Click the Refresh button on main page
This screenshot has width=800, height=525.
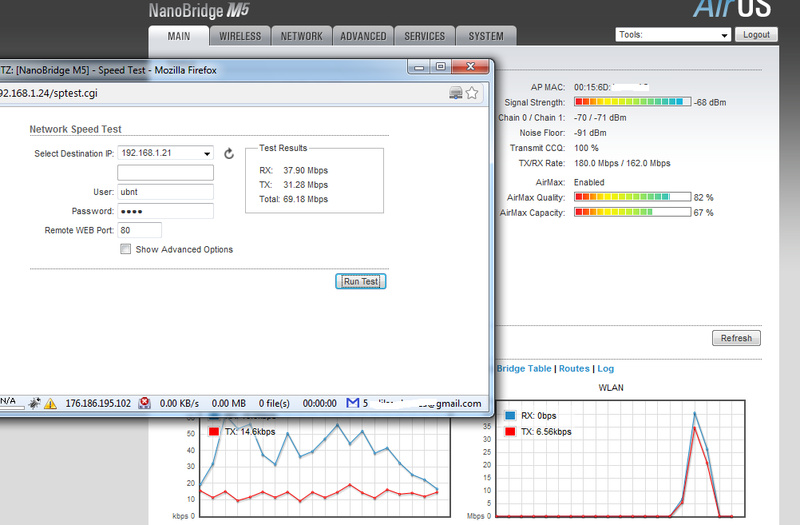pos(736,338)
